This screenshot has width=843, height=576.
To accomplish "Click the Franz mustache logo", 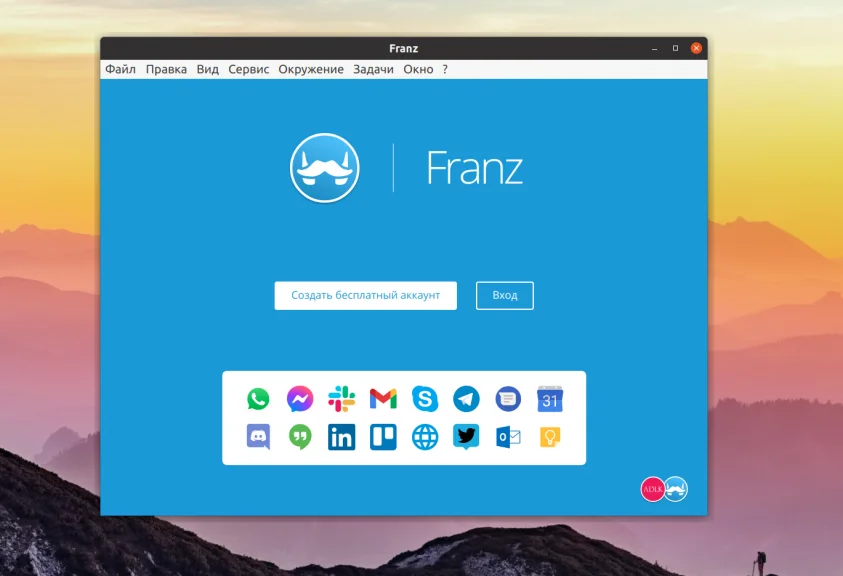I will (325, 168).
